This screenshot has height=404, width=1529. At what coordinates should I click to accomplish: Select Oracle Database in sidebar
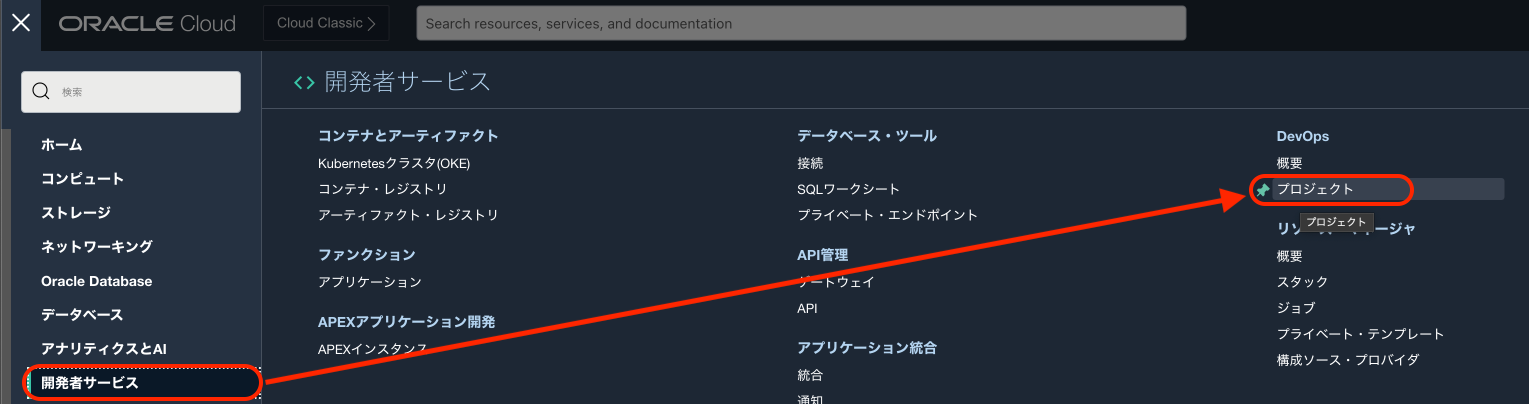pyautogui.click(x=97, y=281)
